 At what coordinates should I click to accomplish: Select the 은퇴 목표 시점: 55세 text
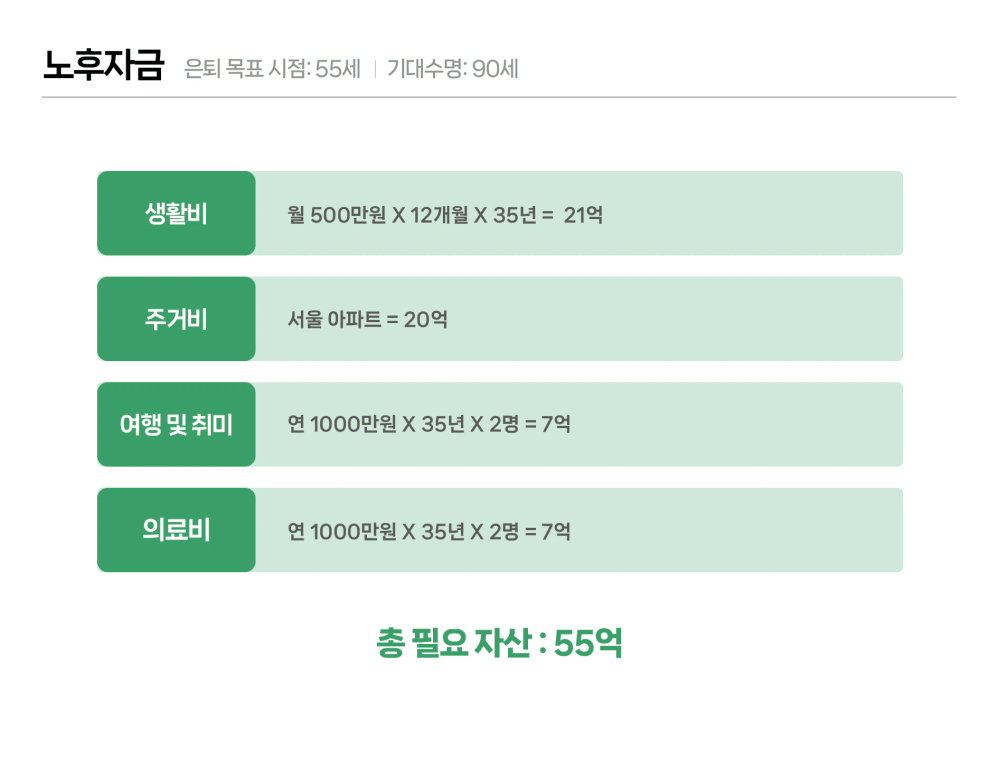(x=272, y=69)
